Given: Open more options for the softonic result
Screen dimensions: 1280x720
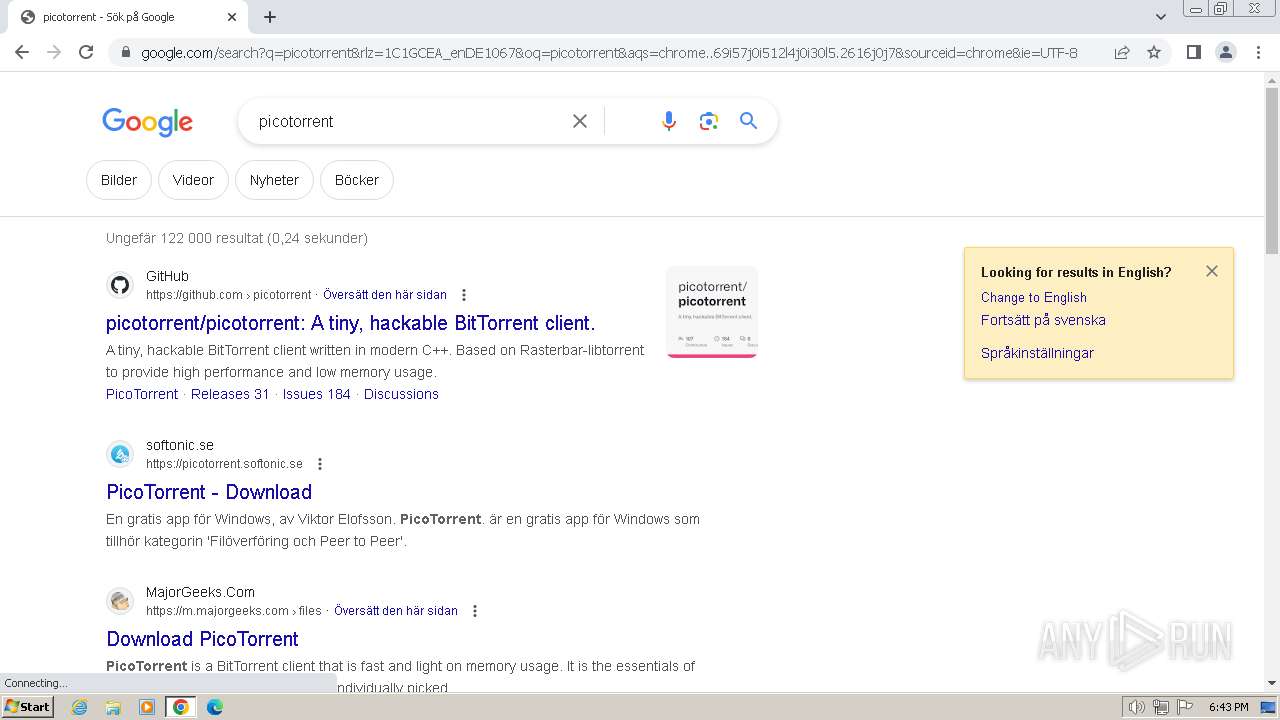Looking at the screenshot, I should click(320, 464).
